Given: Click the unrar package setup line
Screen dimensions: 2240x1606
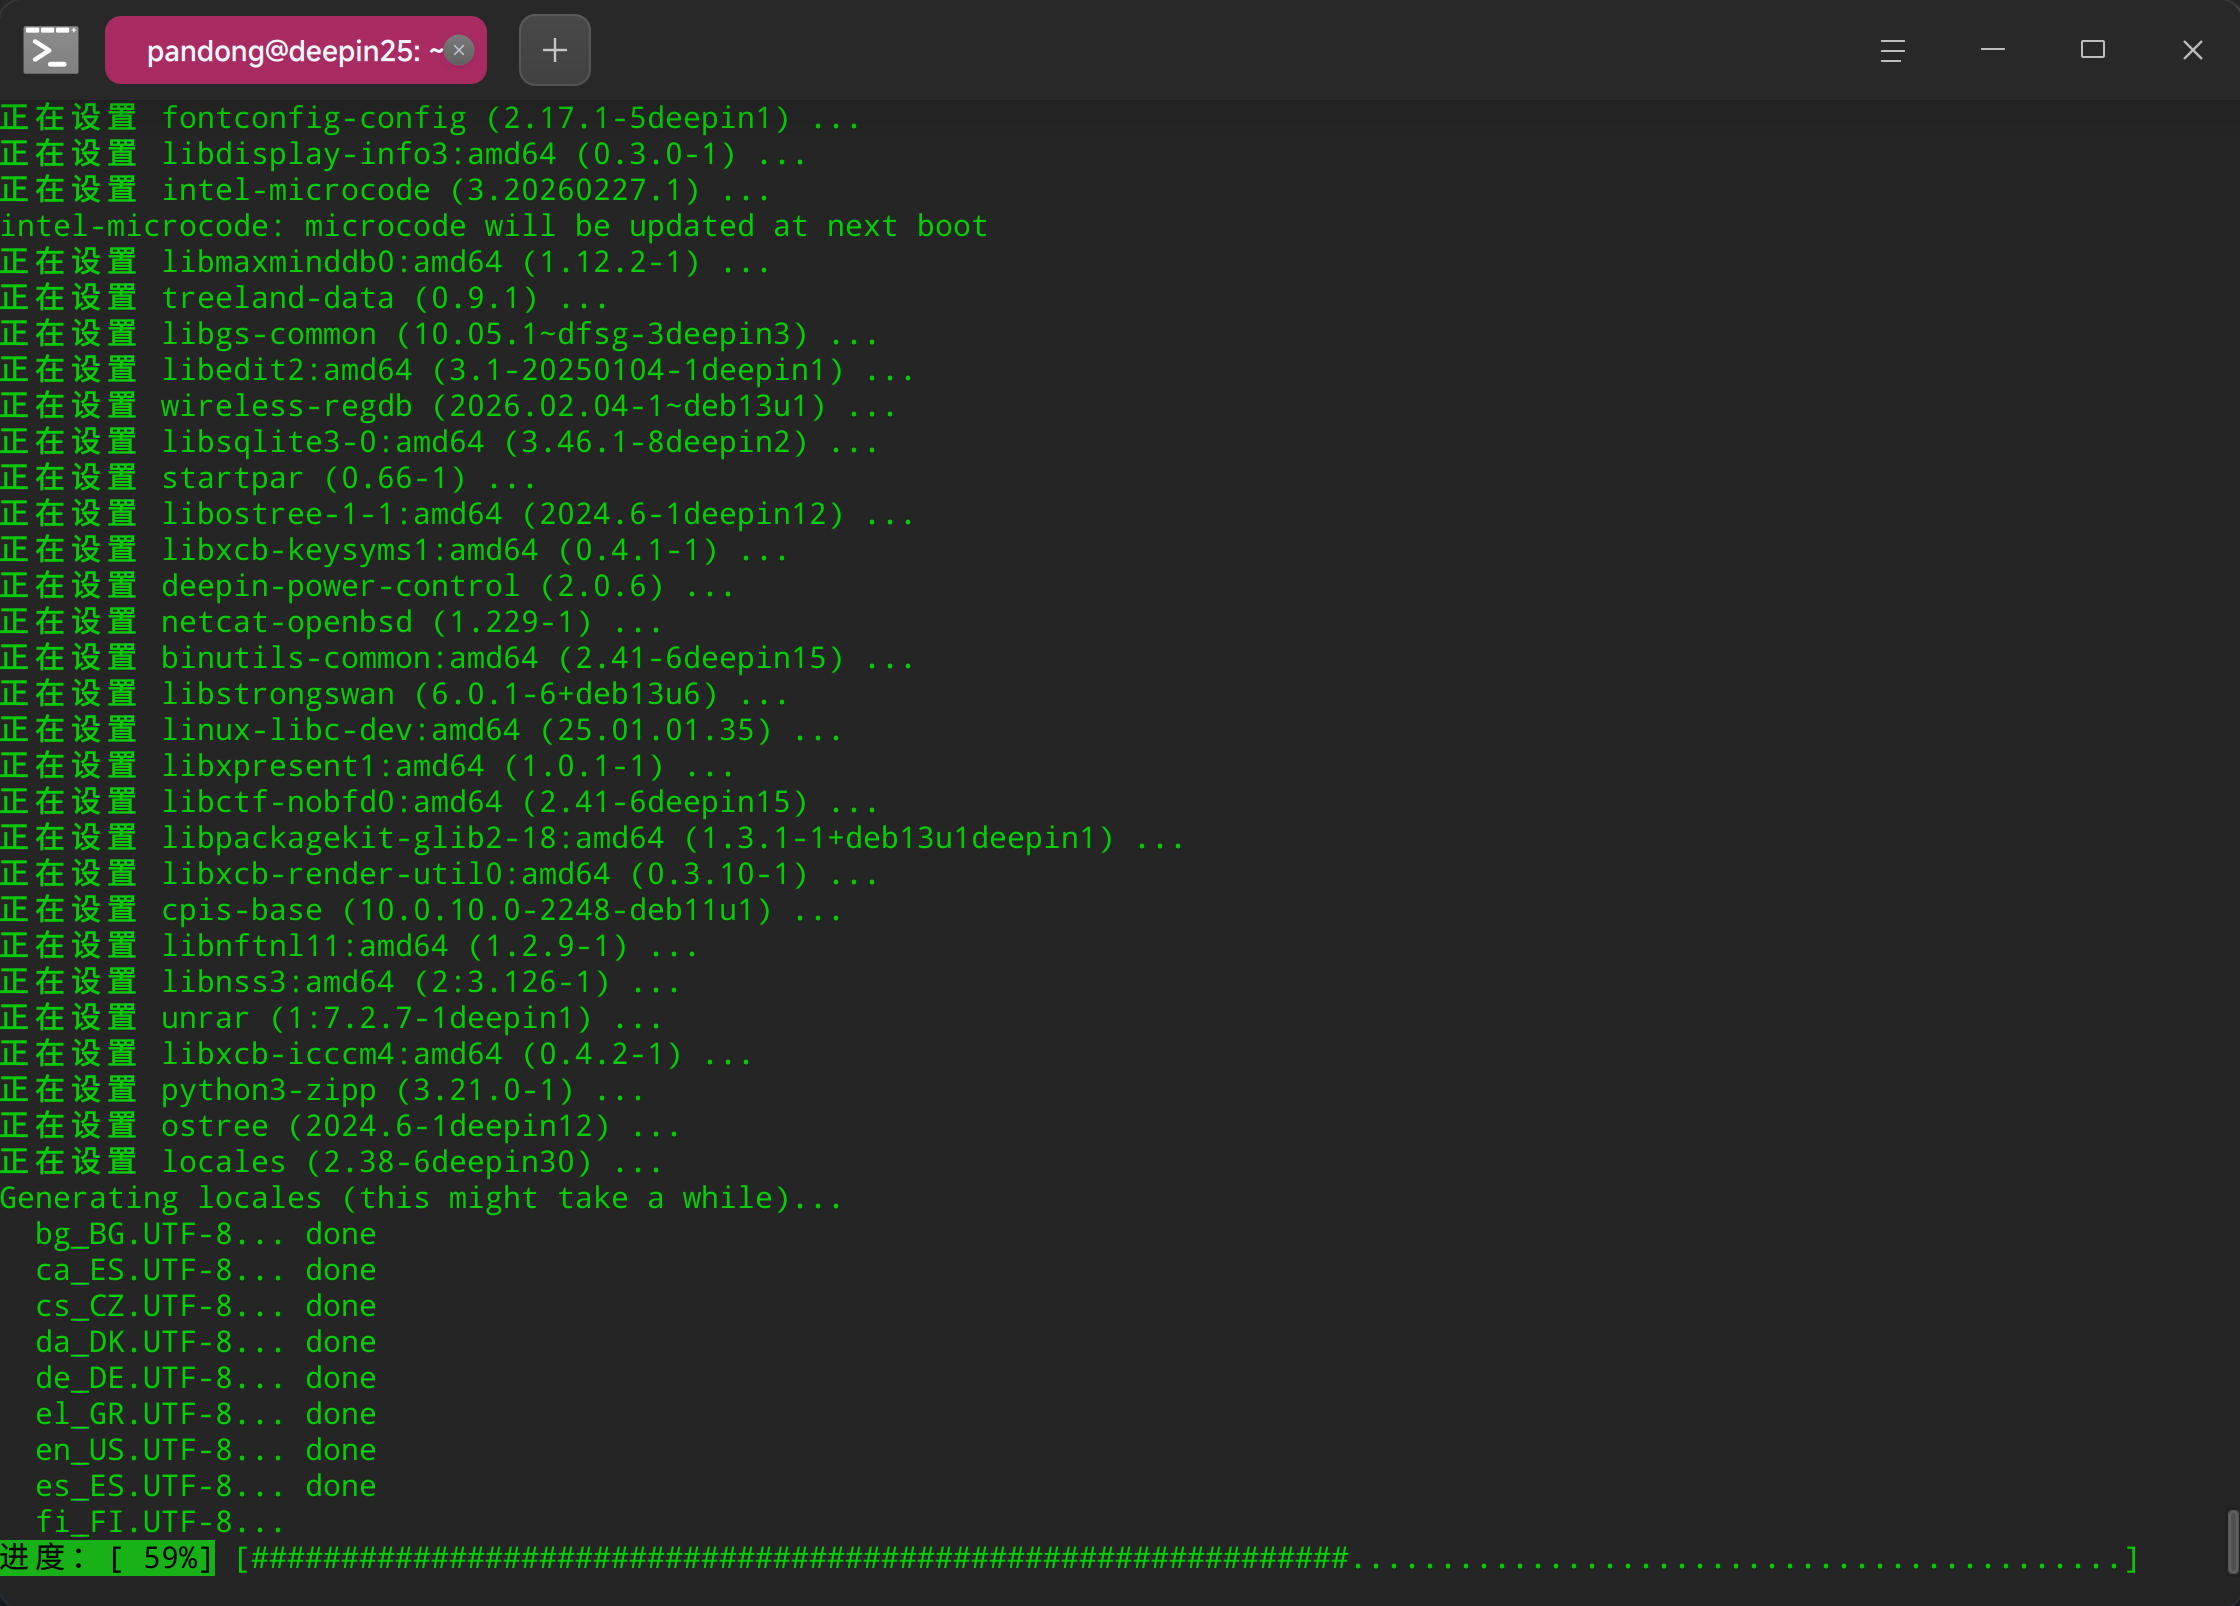Looking at the screenshot, I should tap(331, 1018).
